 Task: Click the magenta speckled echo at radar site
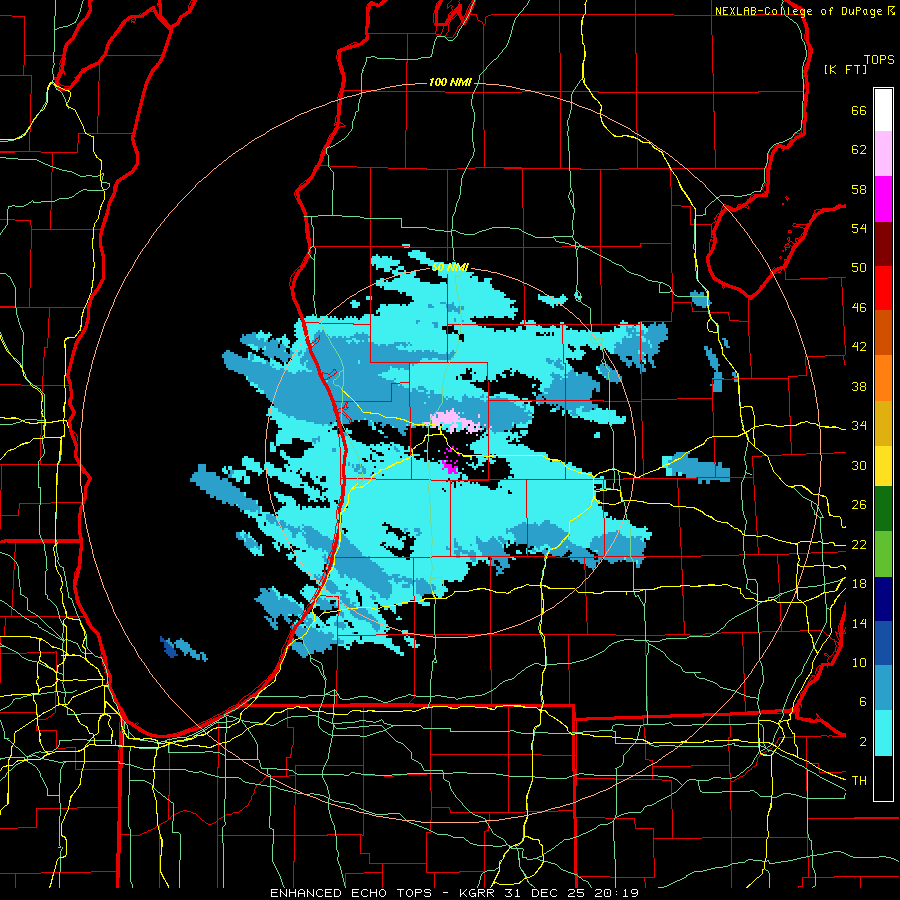[451, 460]
